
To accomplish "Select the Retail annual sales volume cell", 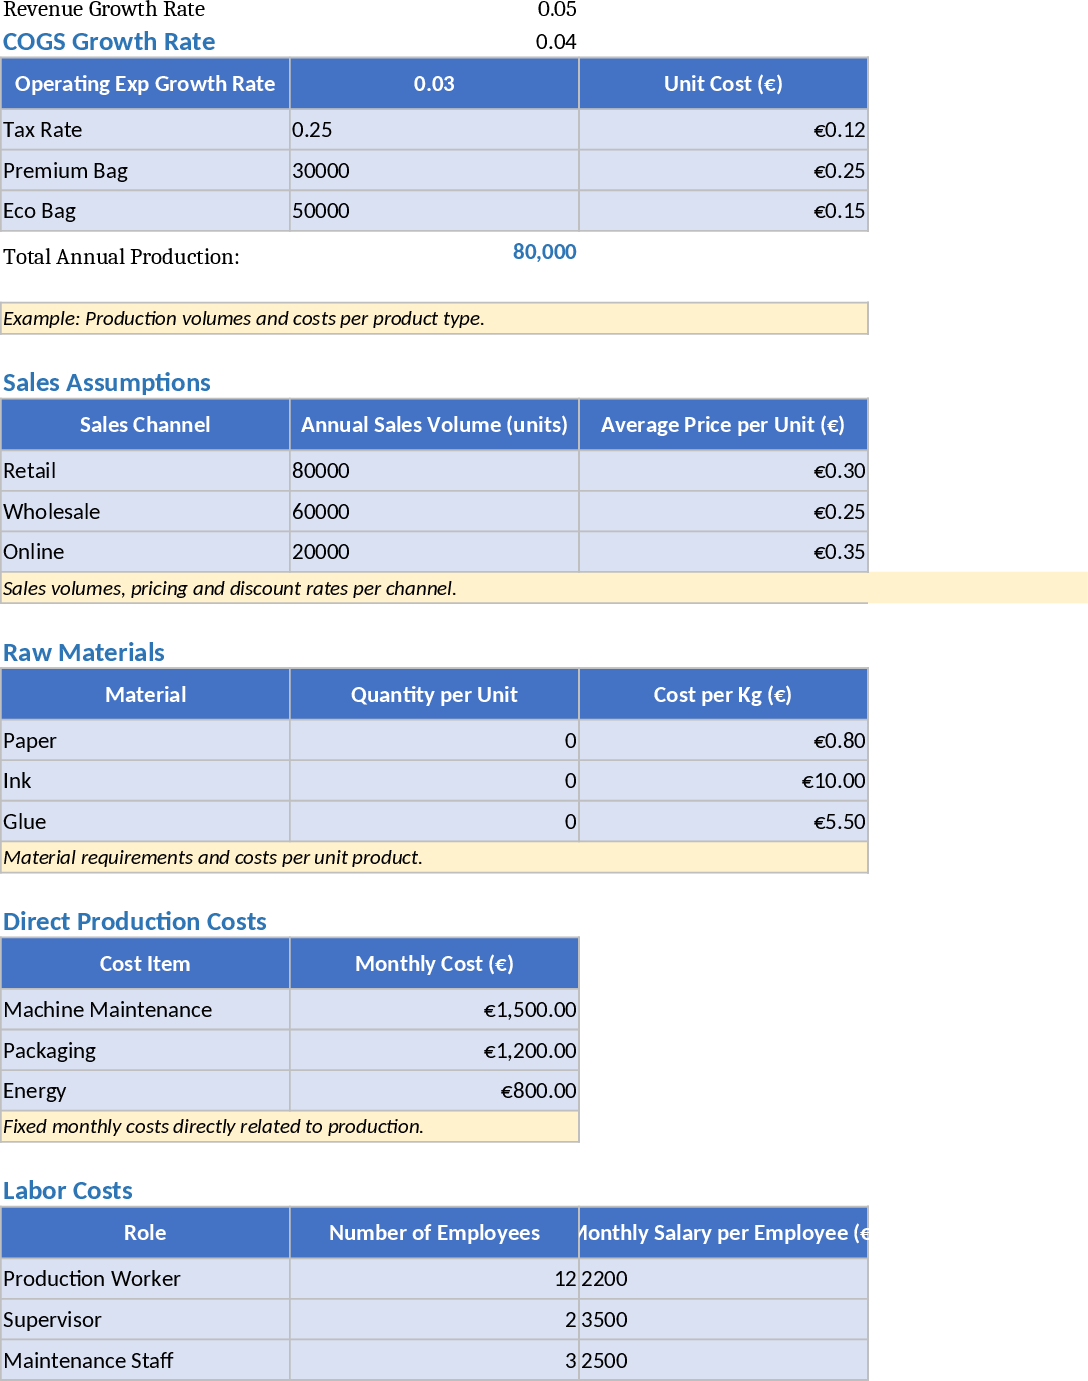I will 433,471.
